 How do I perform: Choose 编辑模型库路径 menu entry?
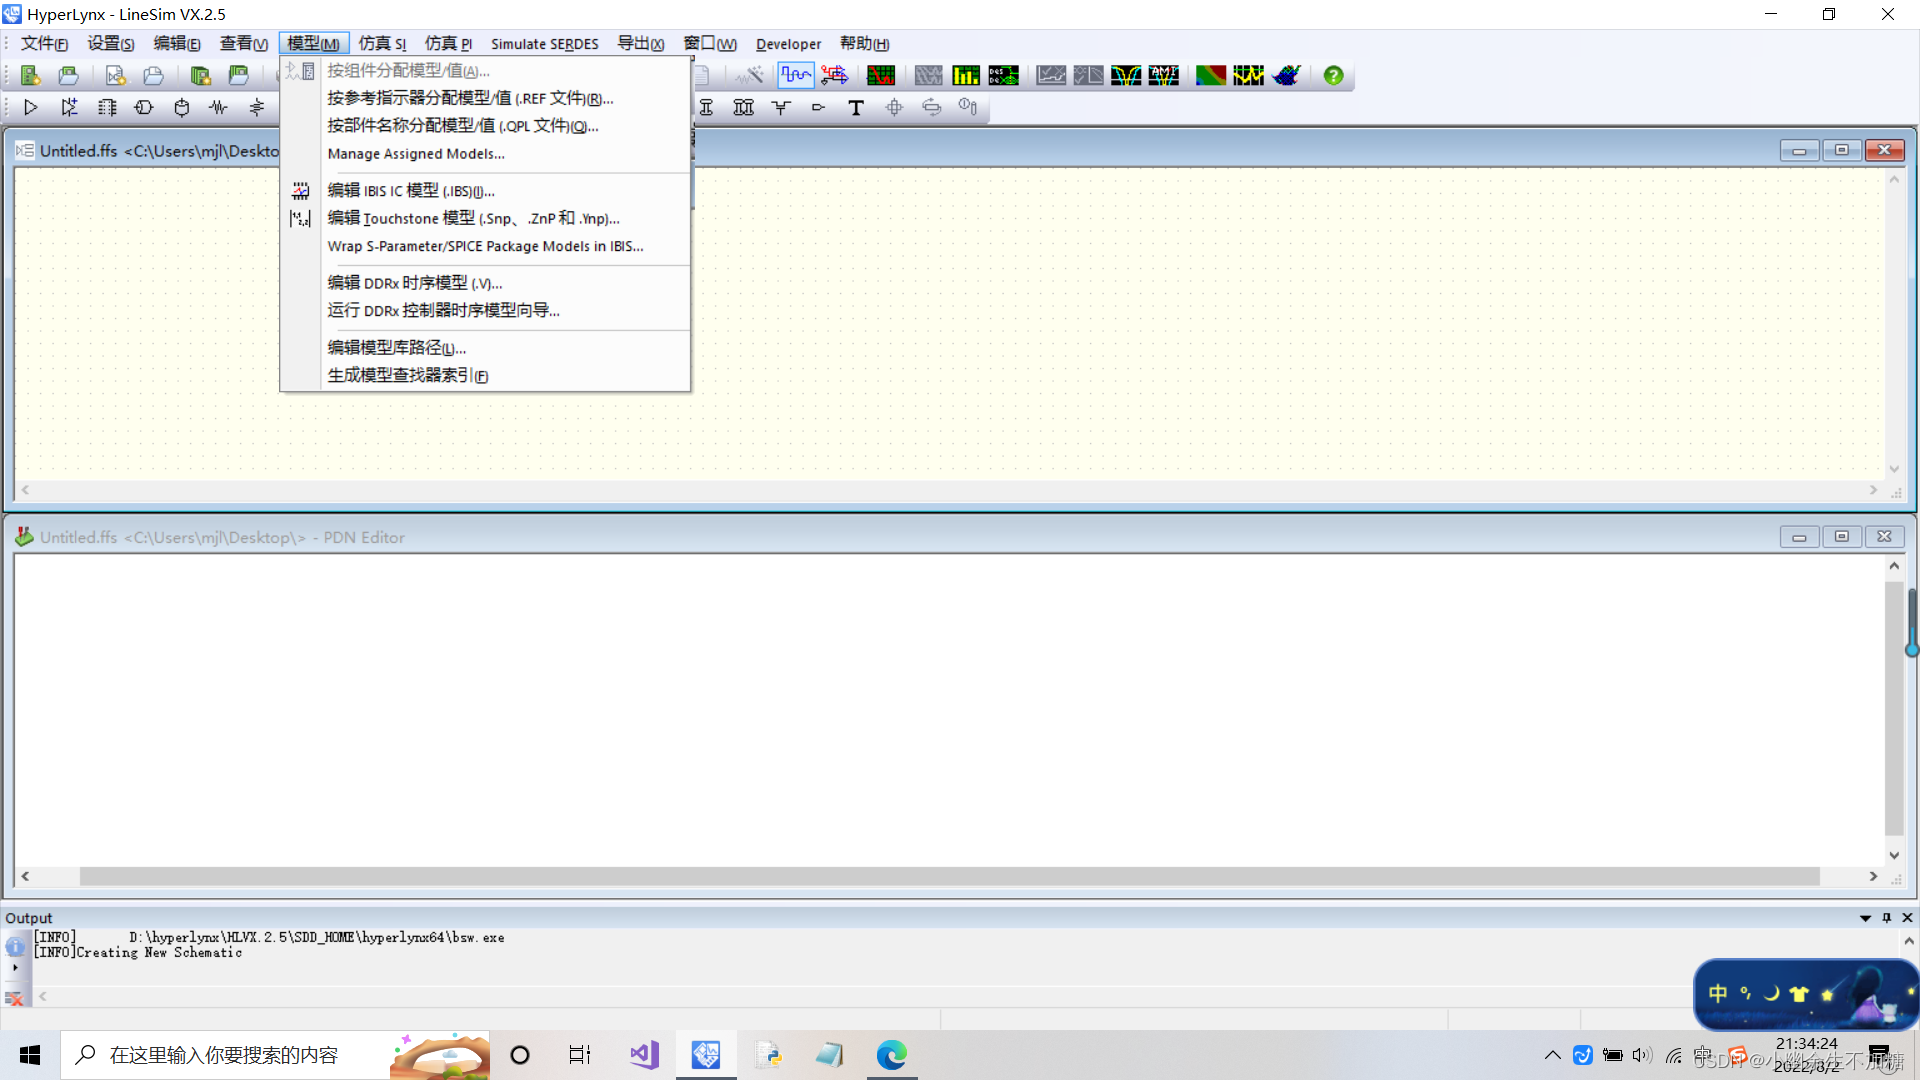[485, 348]
